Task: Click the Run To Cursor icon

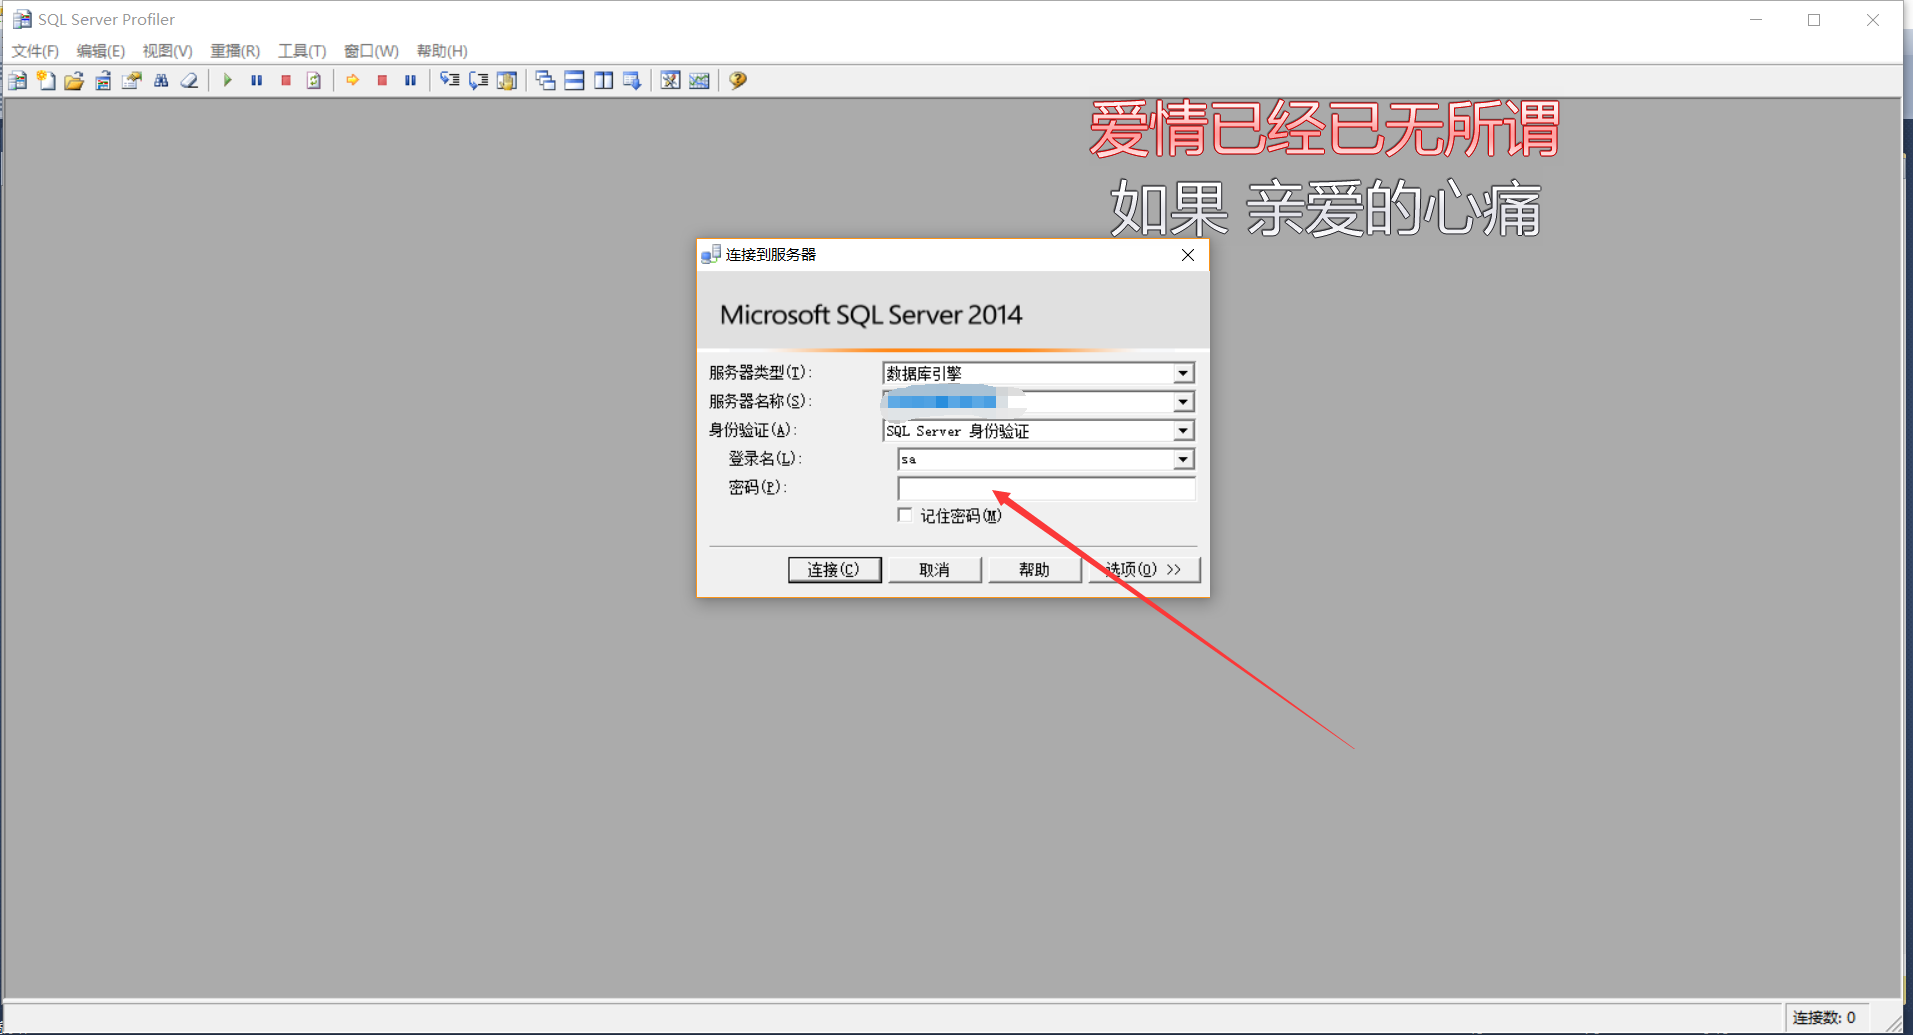Action: (x=479, y=81)
